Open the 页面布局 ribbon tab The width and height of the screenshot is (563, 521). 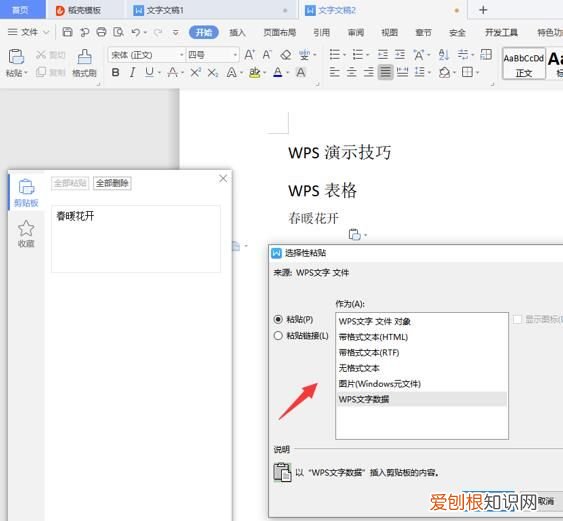click(x=279, y=33)
